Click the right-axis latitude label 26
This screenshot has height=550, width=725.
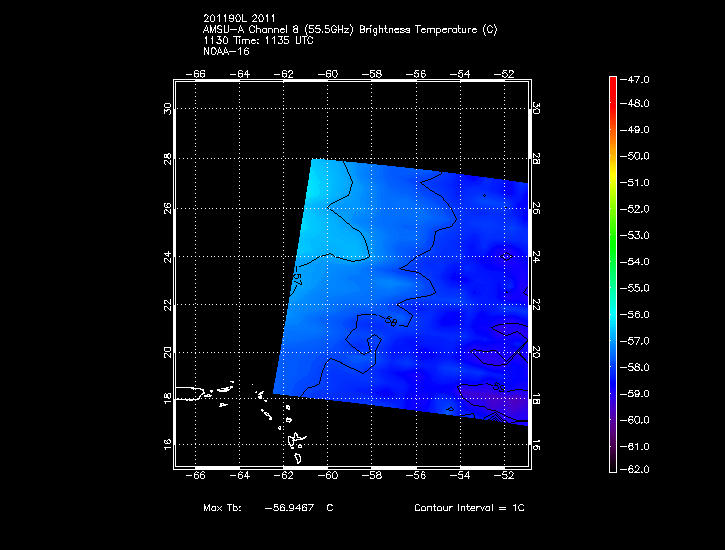pyautogui.click(x=536, y=208)
